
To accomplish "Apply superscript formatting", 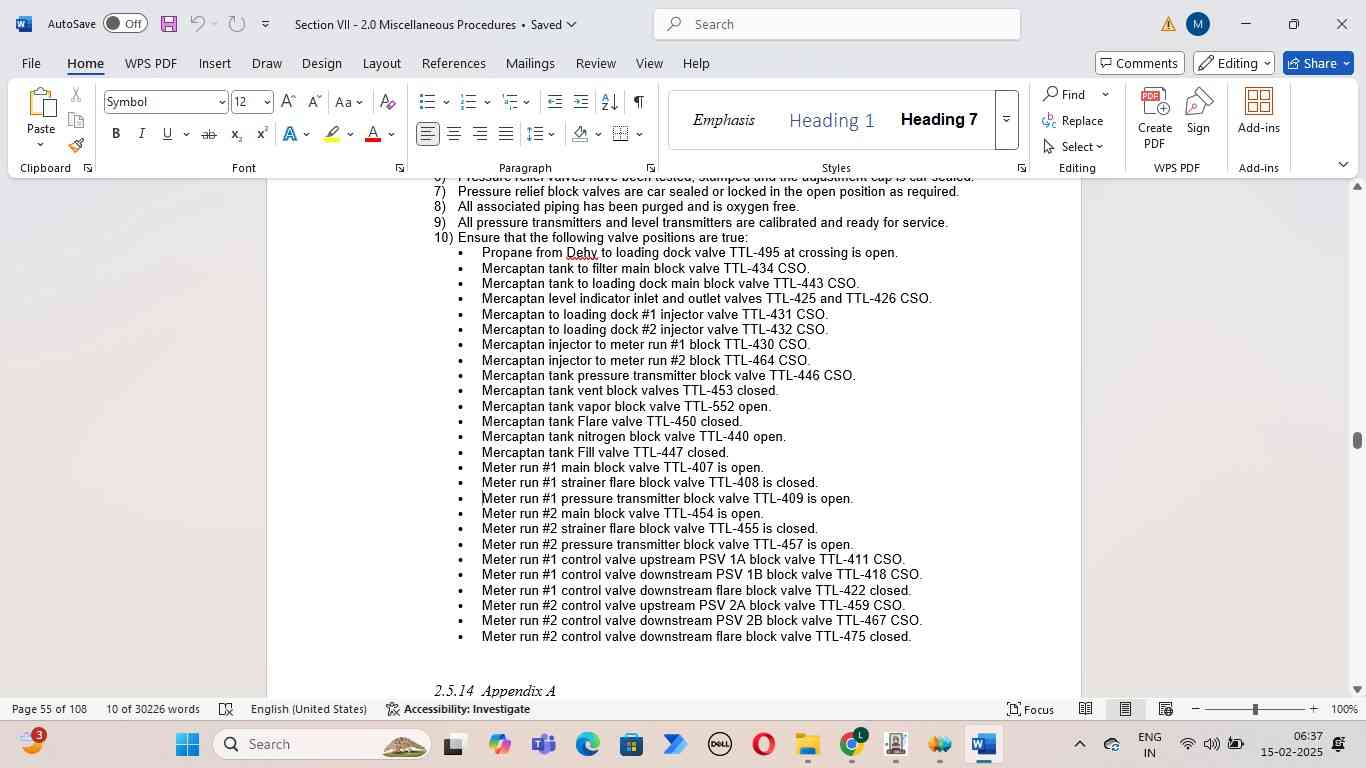I will pyautogui.click(x=262, y=134).
